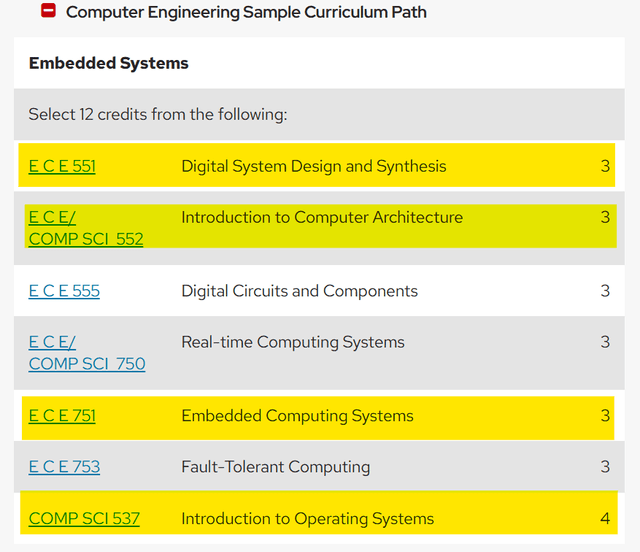Select the Real-time Computing Systems title

pyautogui.click(x=292, y=342)
